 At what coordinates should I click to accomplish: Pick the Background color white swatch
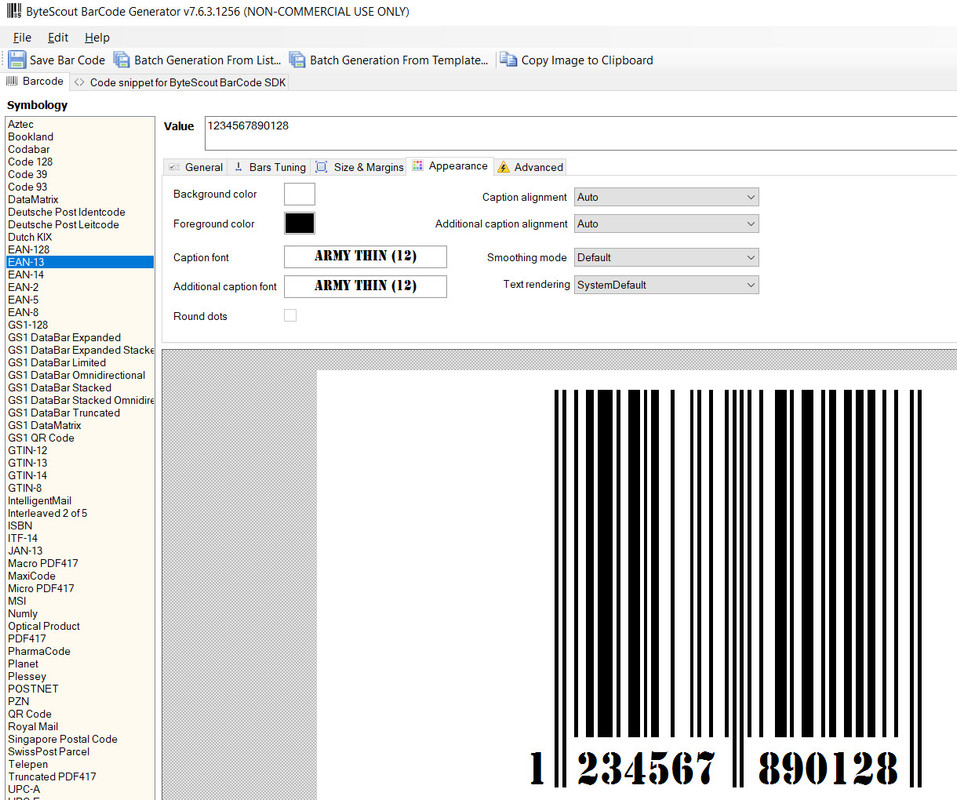point(300,194)
